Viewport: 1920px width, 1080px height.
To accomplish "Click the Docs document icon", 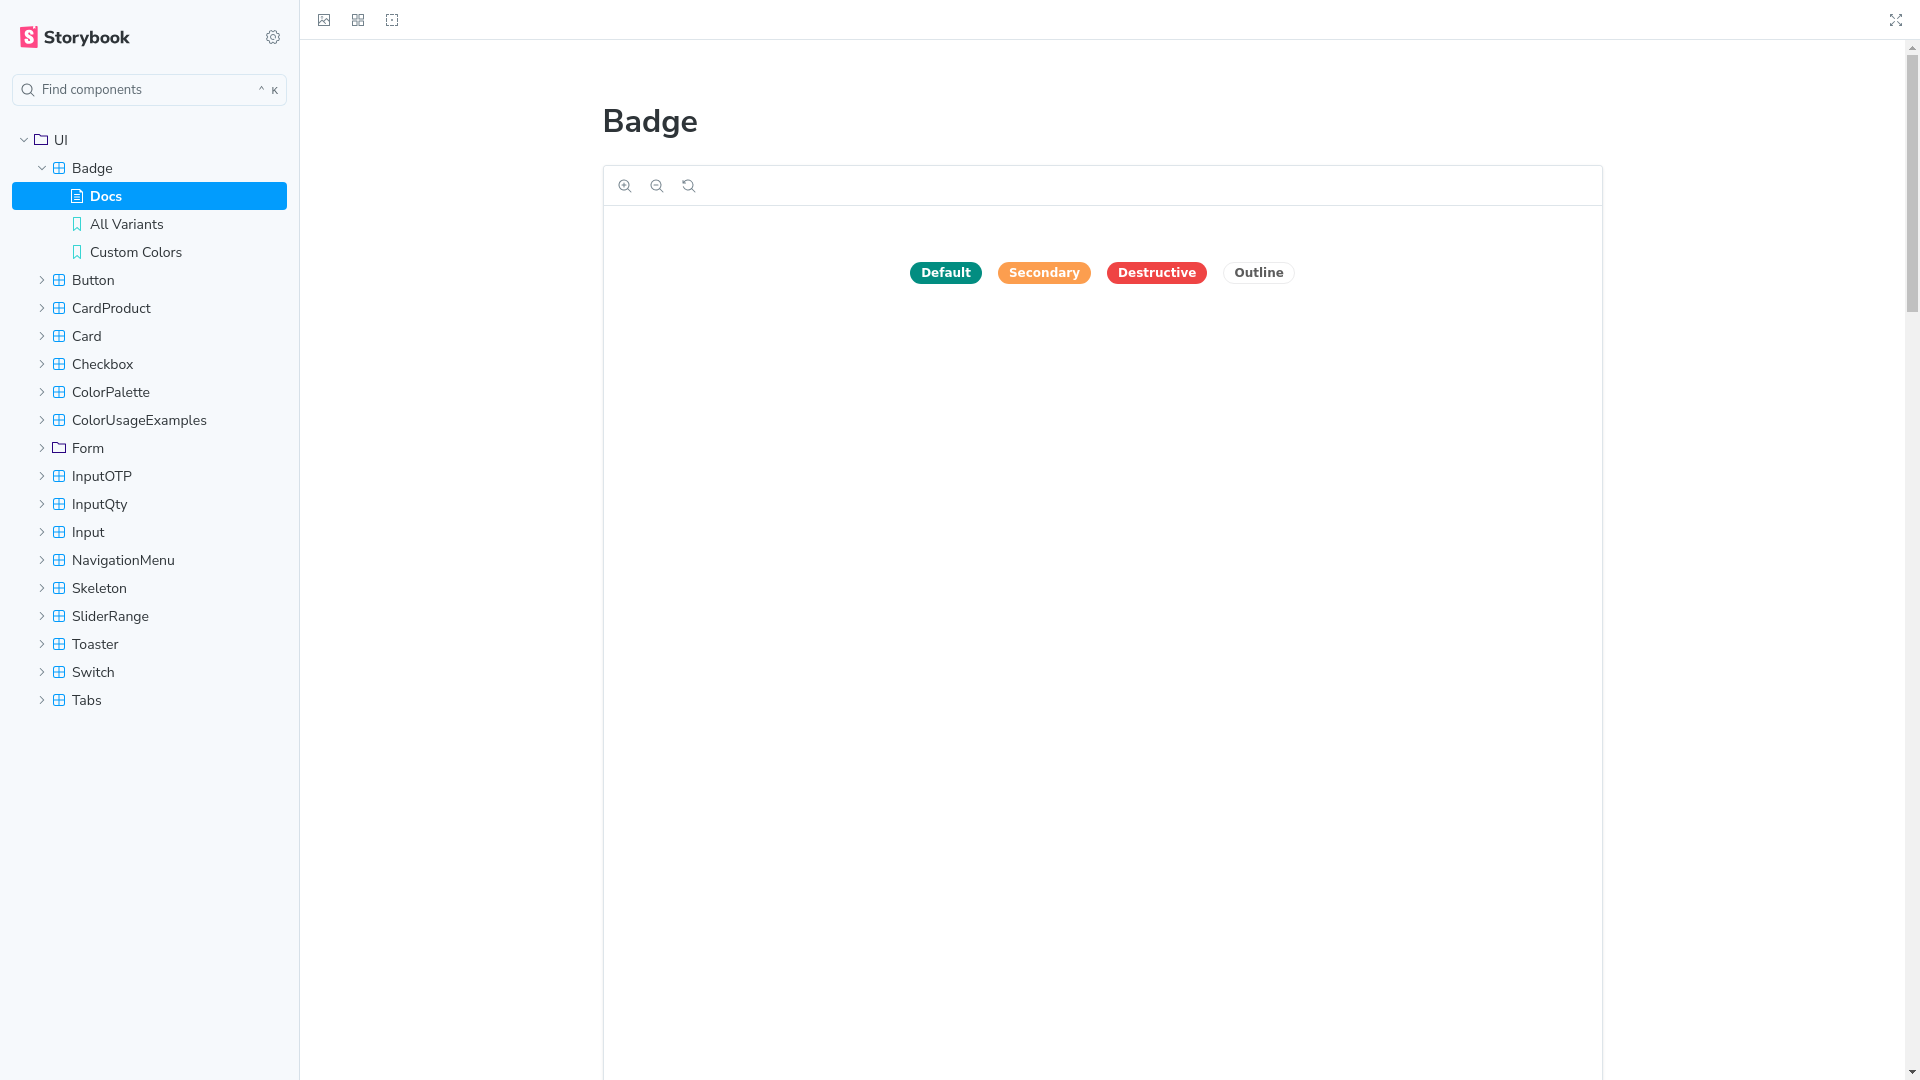I will tap(77, 196).
